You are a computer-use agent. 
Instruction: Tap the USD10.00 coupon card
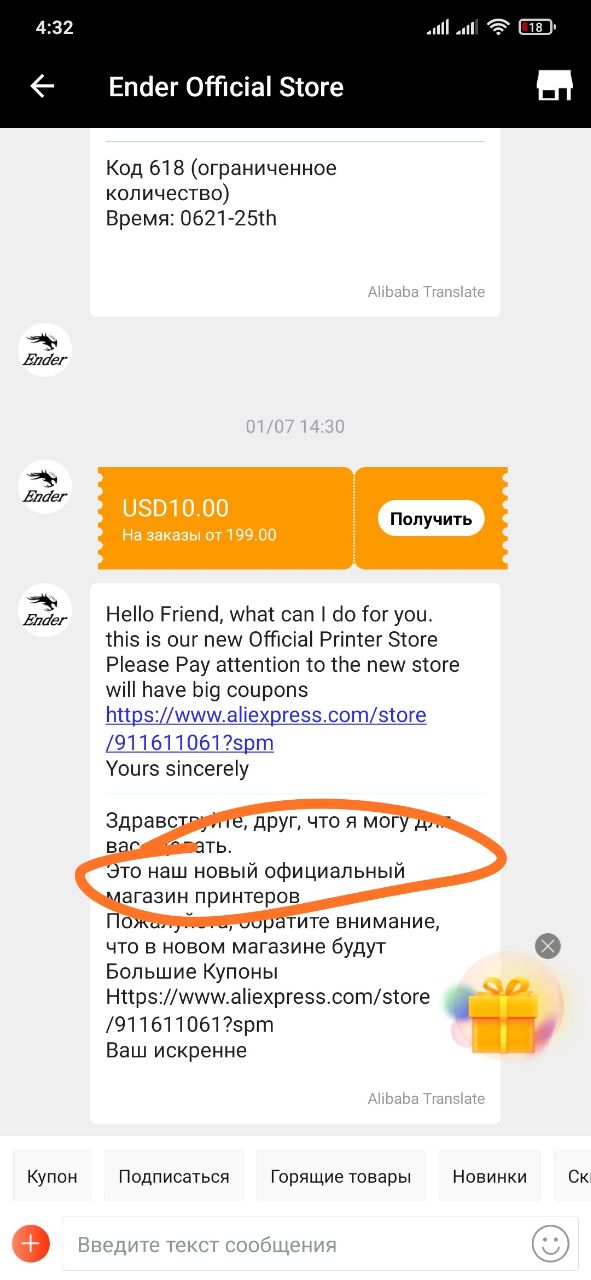pos(225,519)
